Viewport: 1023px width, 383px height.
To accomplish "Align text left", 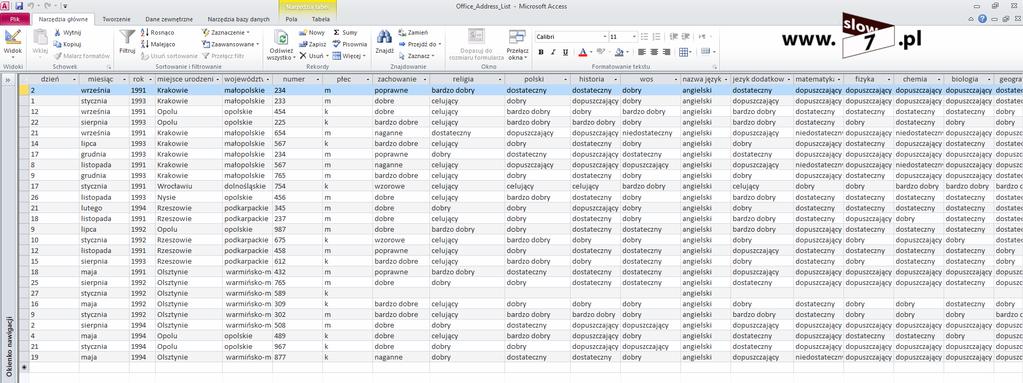I will pos(642,52).
